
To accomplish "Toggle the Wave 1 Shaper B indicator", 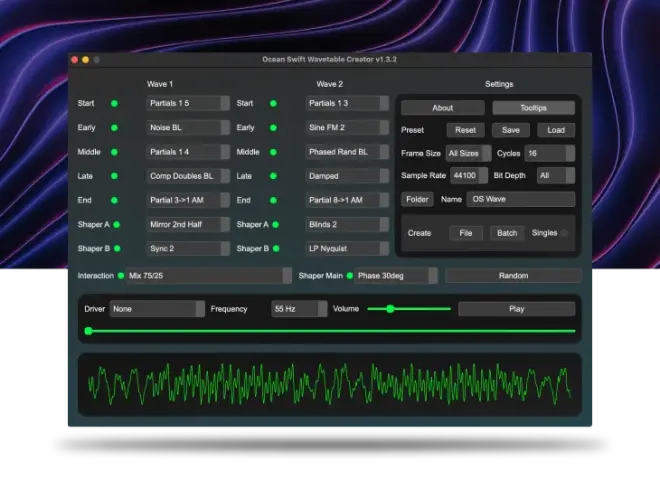I will [117, 249].
